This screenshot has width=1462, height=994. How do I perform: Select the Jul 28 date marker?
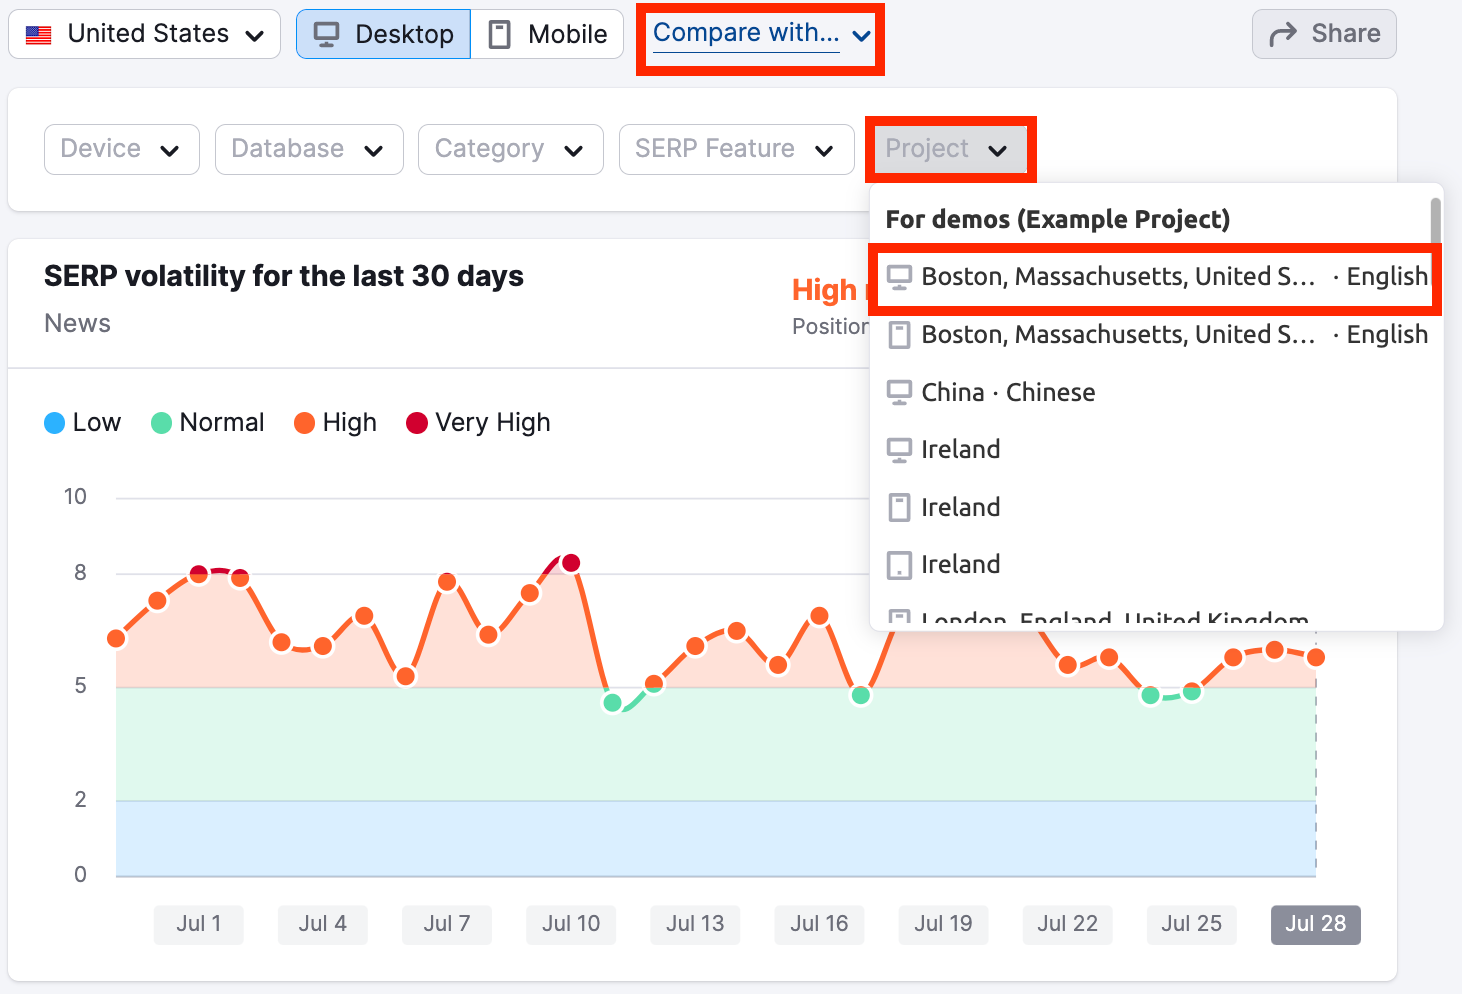(1315, 924)
